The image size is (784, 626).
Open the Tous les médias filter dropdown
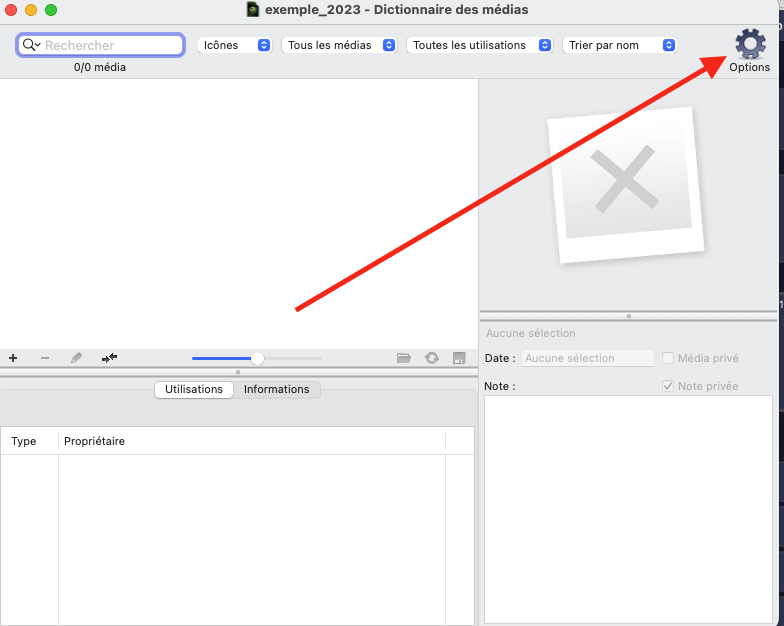pyautogui.click(x=339, y=45)
